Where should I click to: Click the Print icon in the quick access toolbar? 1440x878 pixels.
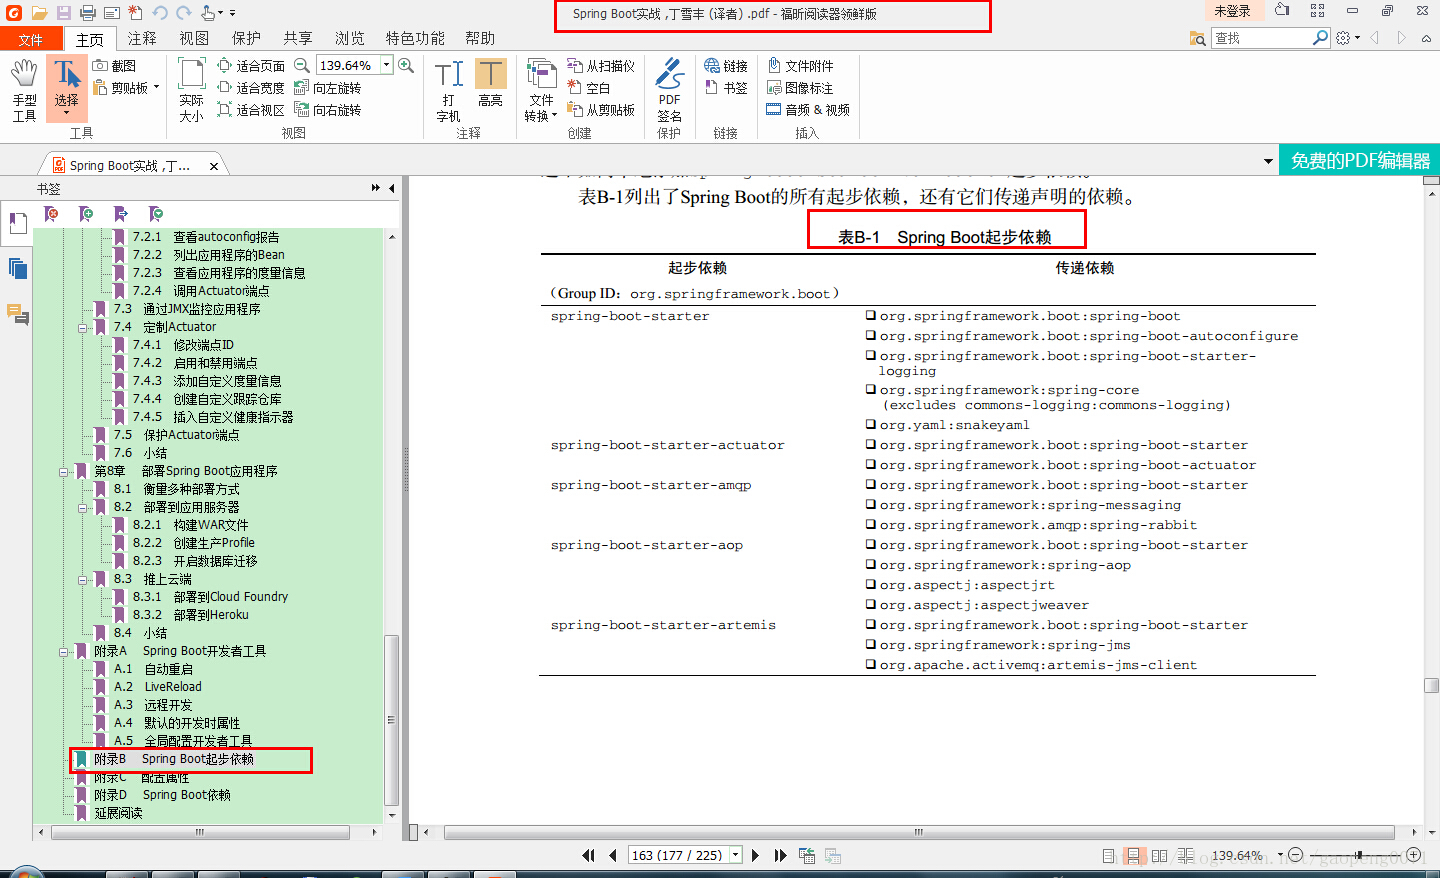pyautogui.click(x=87, y=13)
